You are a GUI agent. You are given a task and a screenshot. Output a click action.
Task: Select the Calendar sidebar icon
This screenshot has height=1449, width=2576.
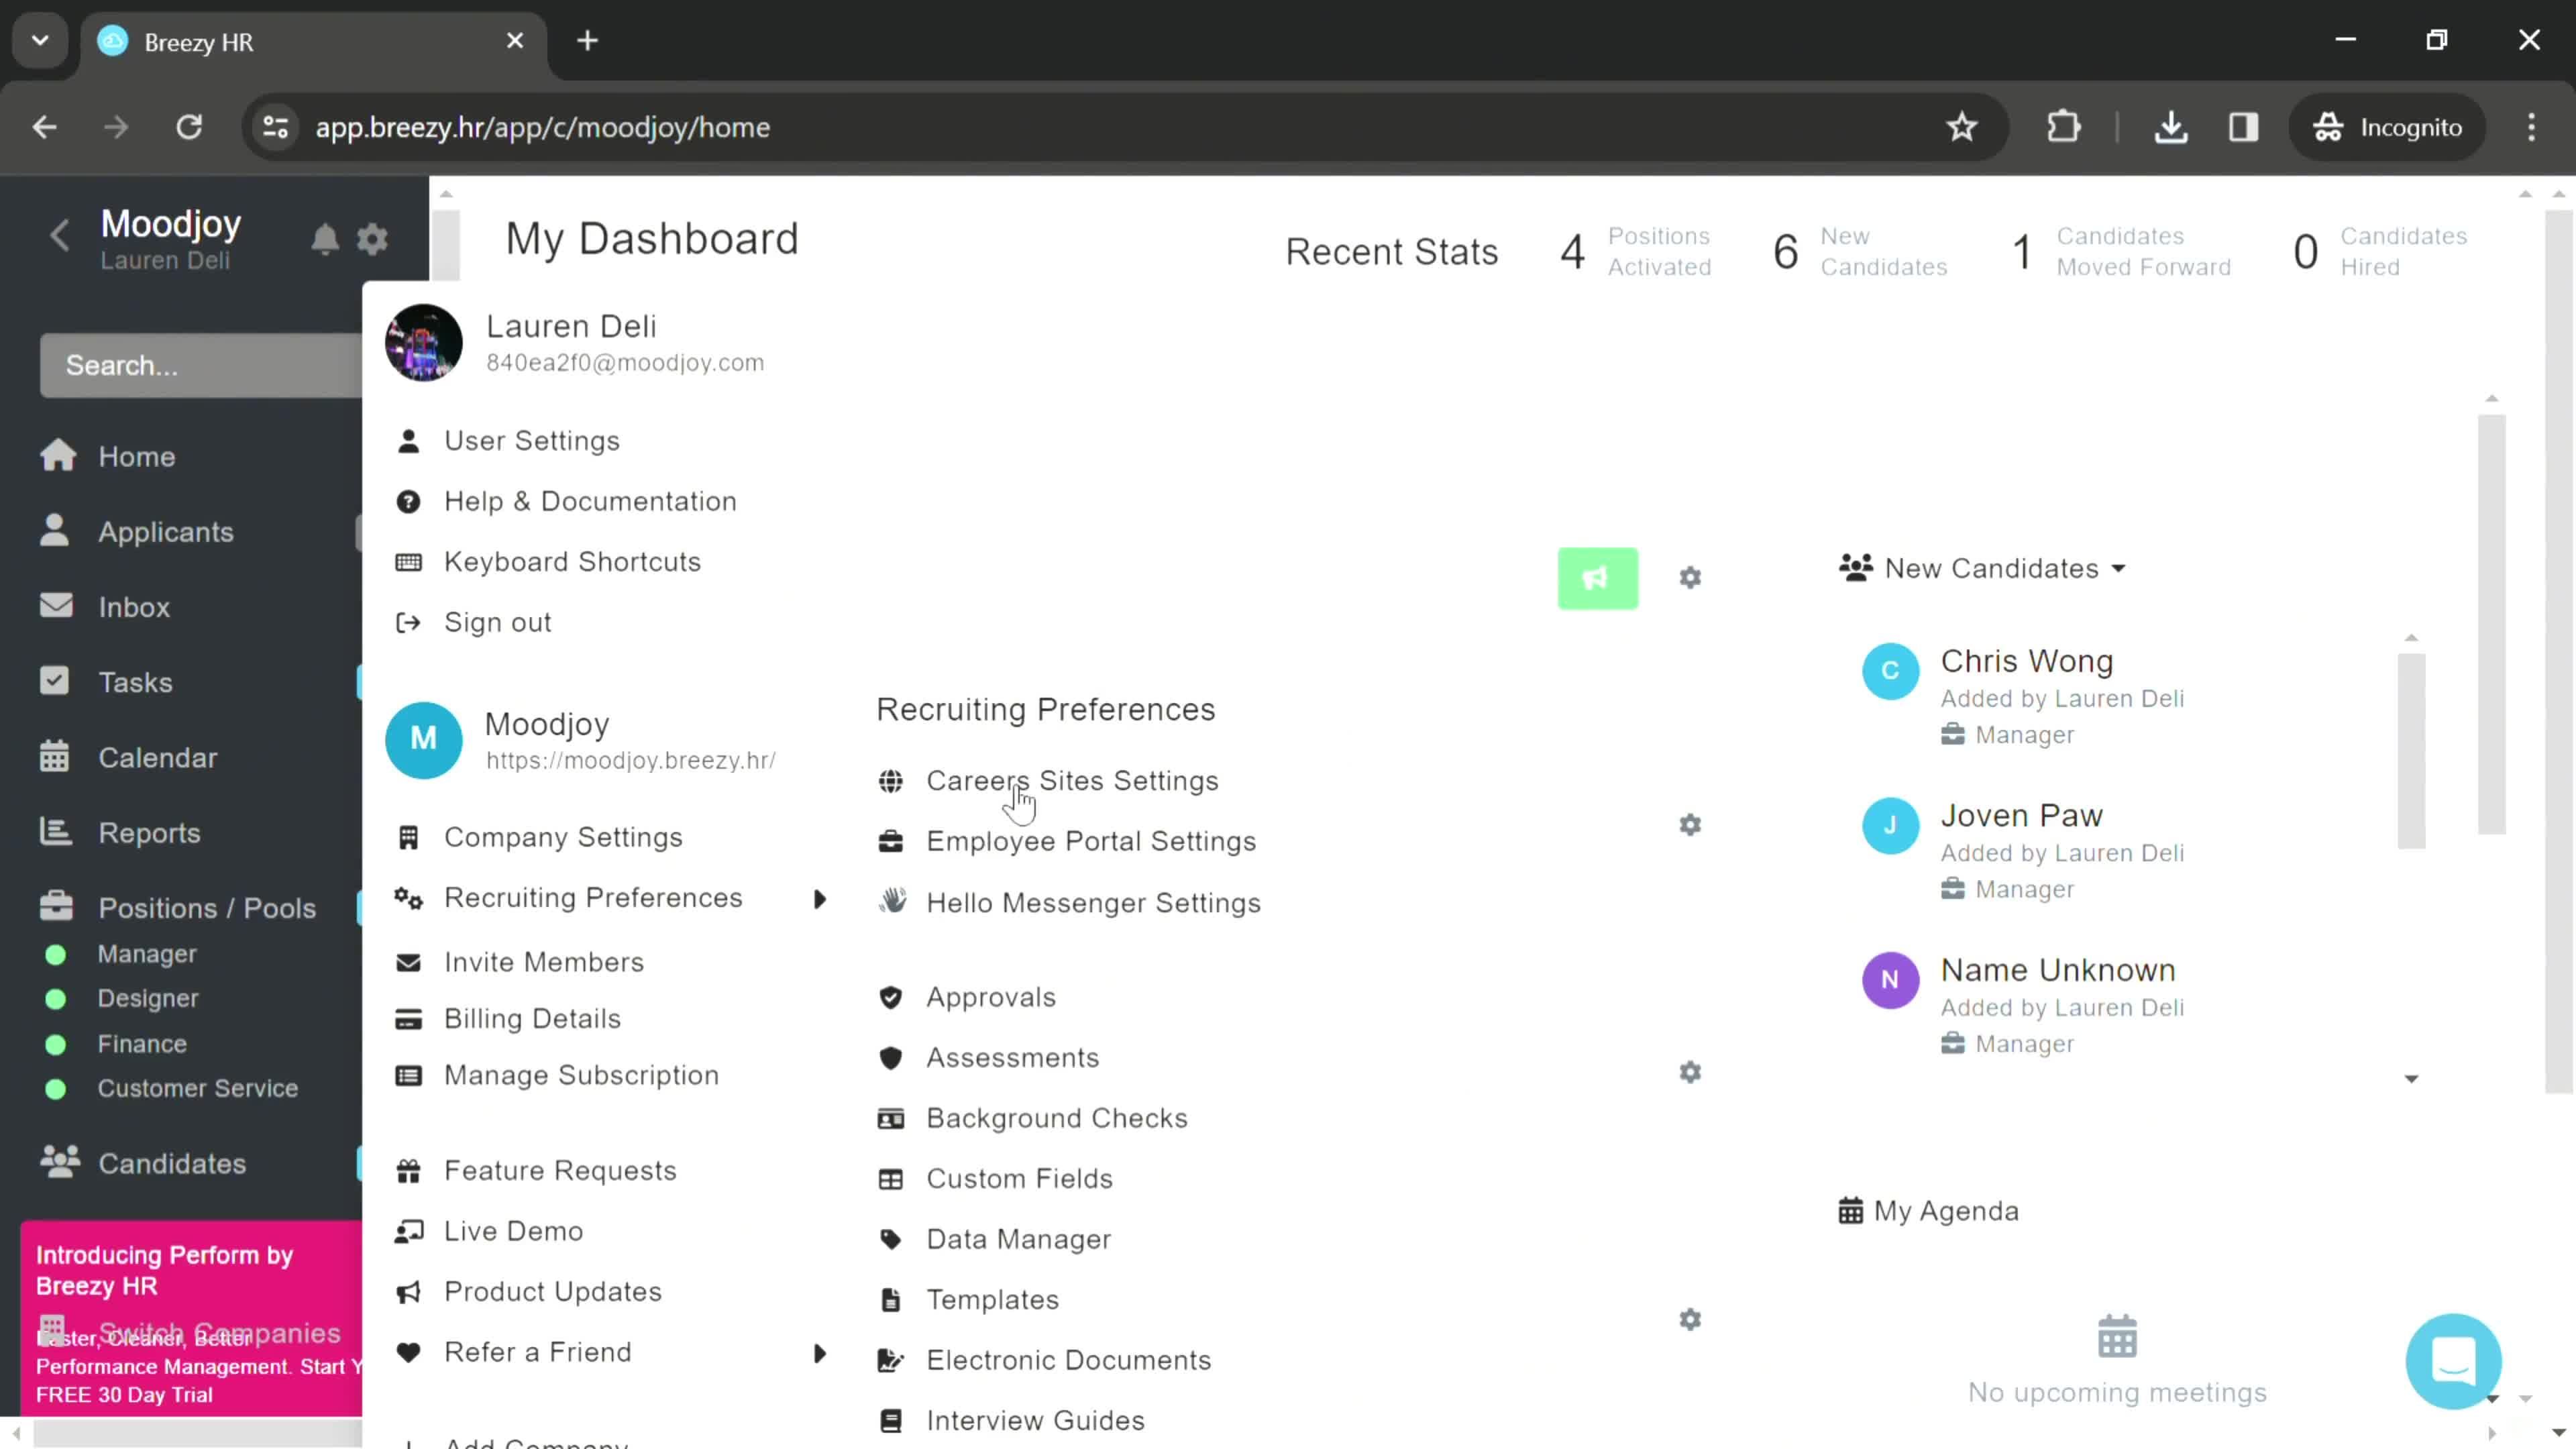[x=55, y=757]
